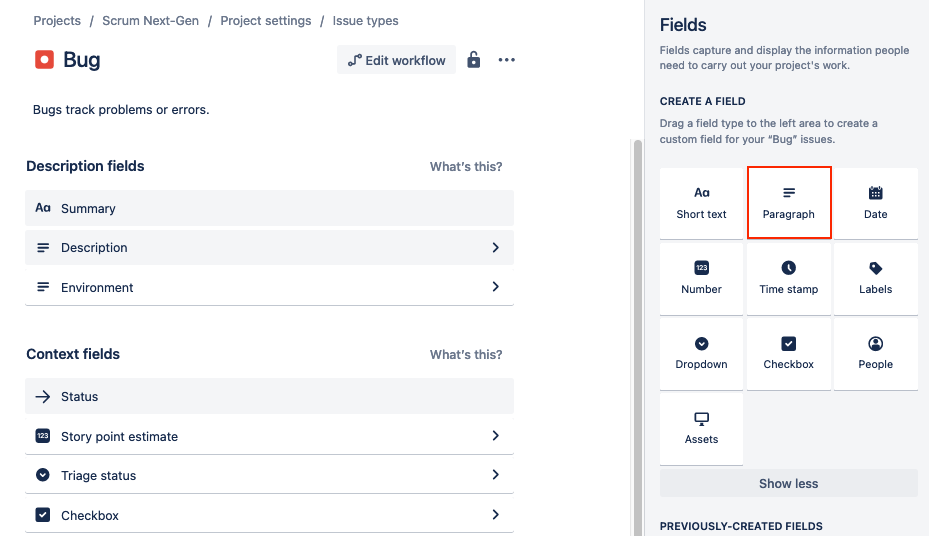Select the Labels field type
This screenshot has height=536, width=929.
[875, 278]
